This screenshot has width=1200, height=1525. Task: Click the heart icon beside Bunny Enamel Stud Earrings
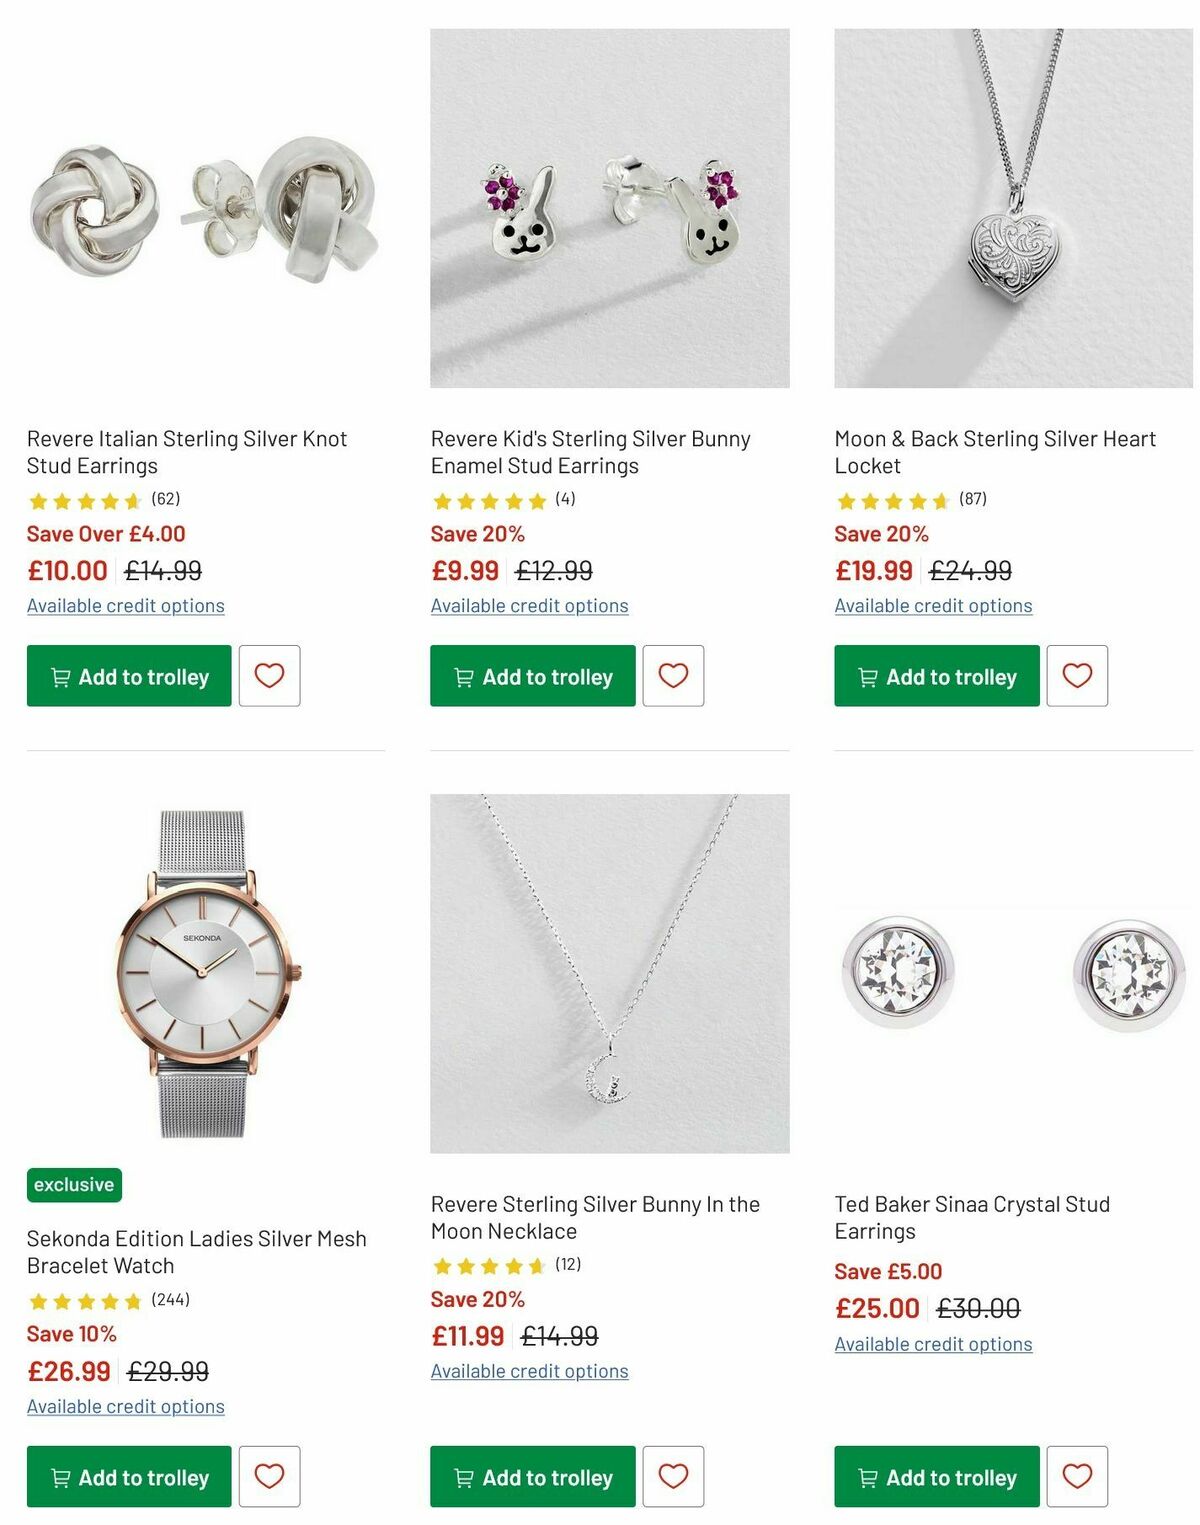[x=673, y=676]
